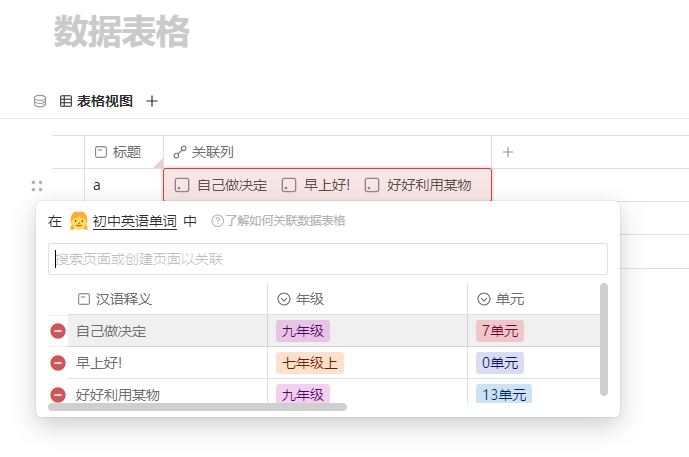Open the 初中英语单词 database link

point(134,221)
